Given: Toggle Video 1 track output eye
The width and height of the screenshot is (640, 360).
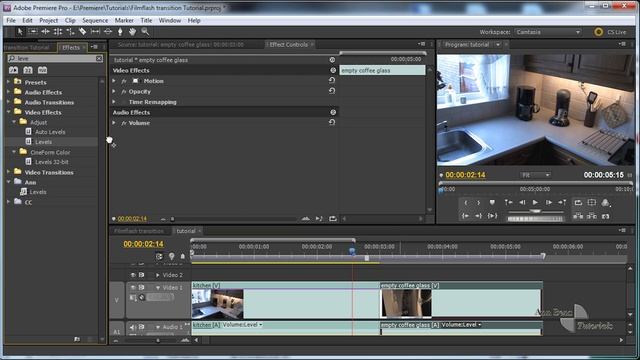Looking at the screenshot, I should (133, 288).
